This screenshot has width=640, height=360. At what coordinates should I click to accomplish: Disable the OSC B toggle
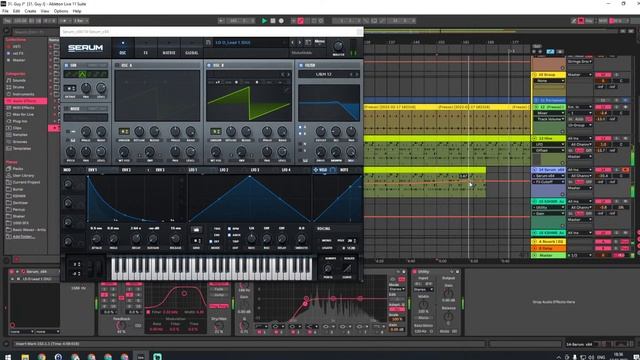[x=209, y=65]
